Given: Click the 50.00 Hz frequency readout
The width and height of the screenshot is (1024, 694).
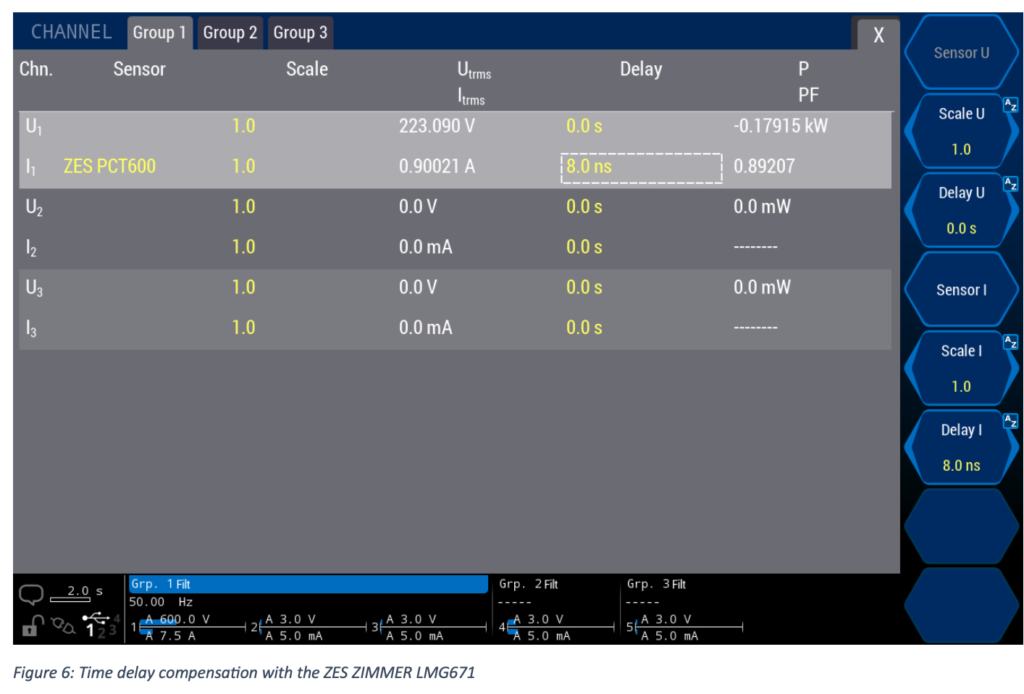Looking at the screenshot, I should point(161,602).
